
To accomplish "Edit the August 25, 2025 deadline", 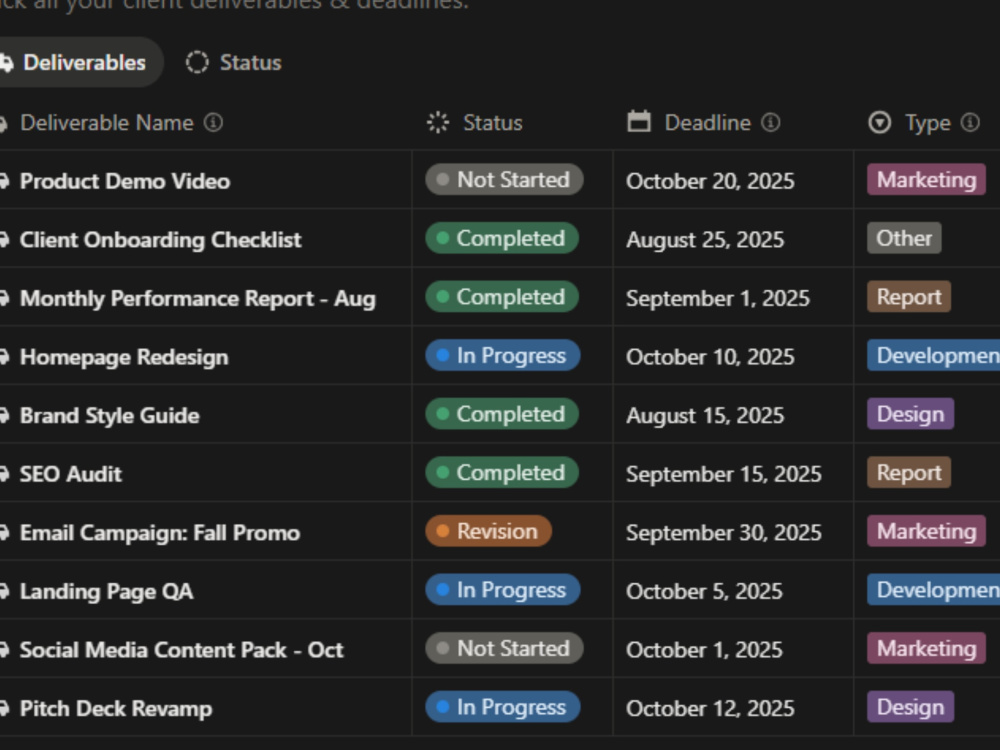I will [x=705, y=240].
